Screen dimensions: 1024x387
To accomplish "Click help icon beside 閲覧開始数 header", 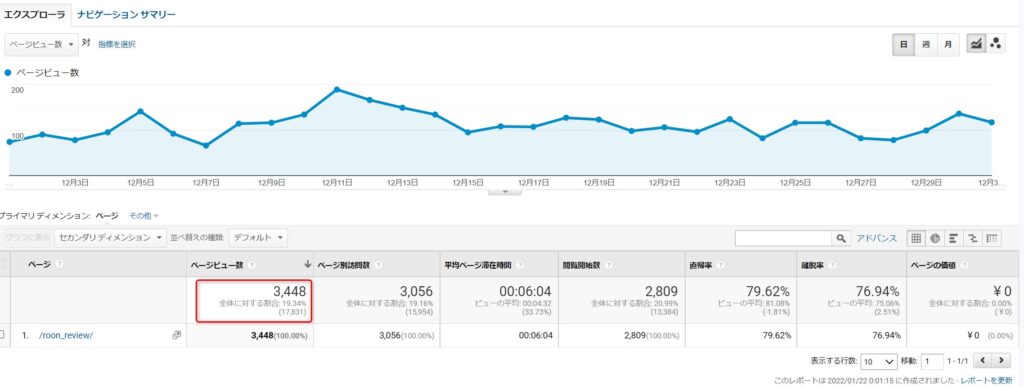I will coord(609,265).
